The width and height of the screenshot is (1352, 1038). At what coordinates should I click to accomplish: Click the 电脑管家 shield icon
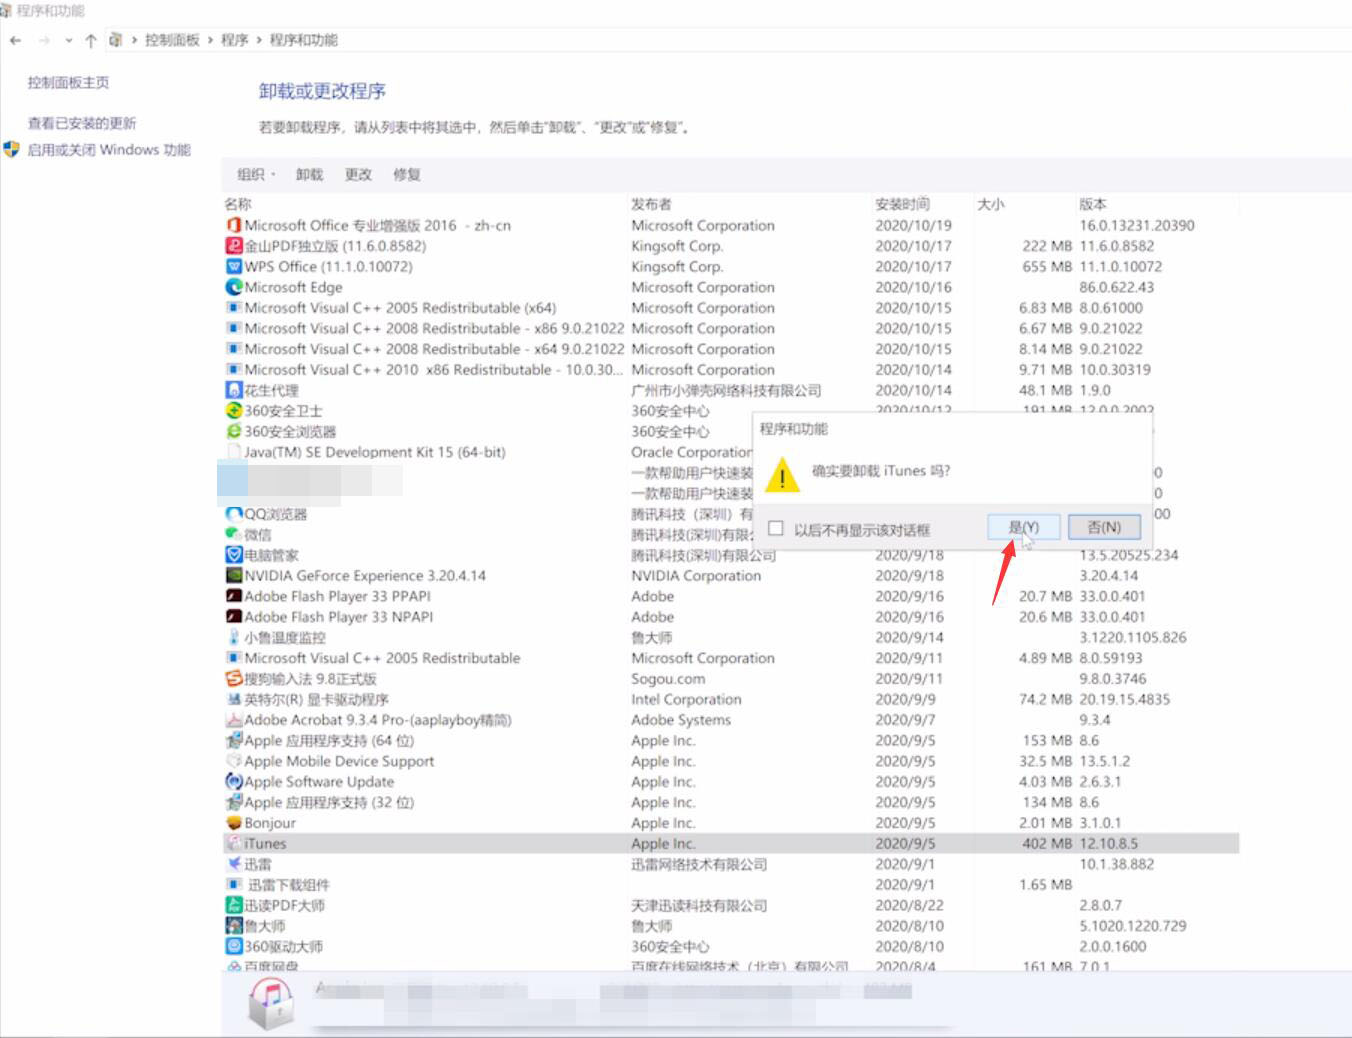234,555
